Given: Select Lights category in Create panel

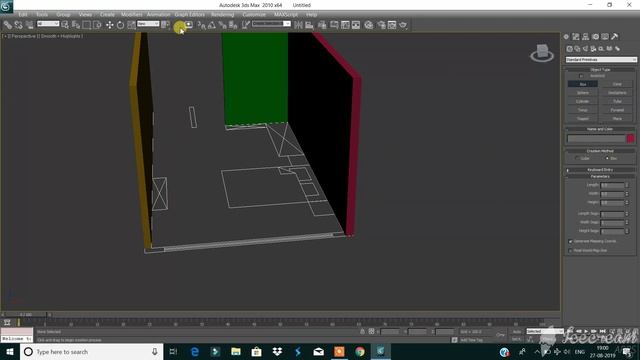Looking at the screenshot, I should pyautogui.click(x=585, y=49).
